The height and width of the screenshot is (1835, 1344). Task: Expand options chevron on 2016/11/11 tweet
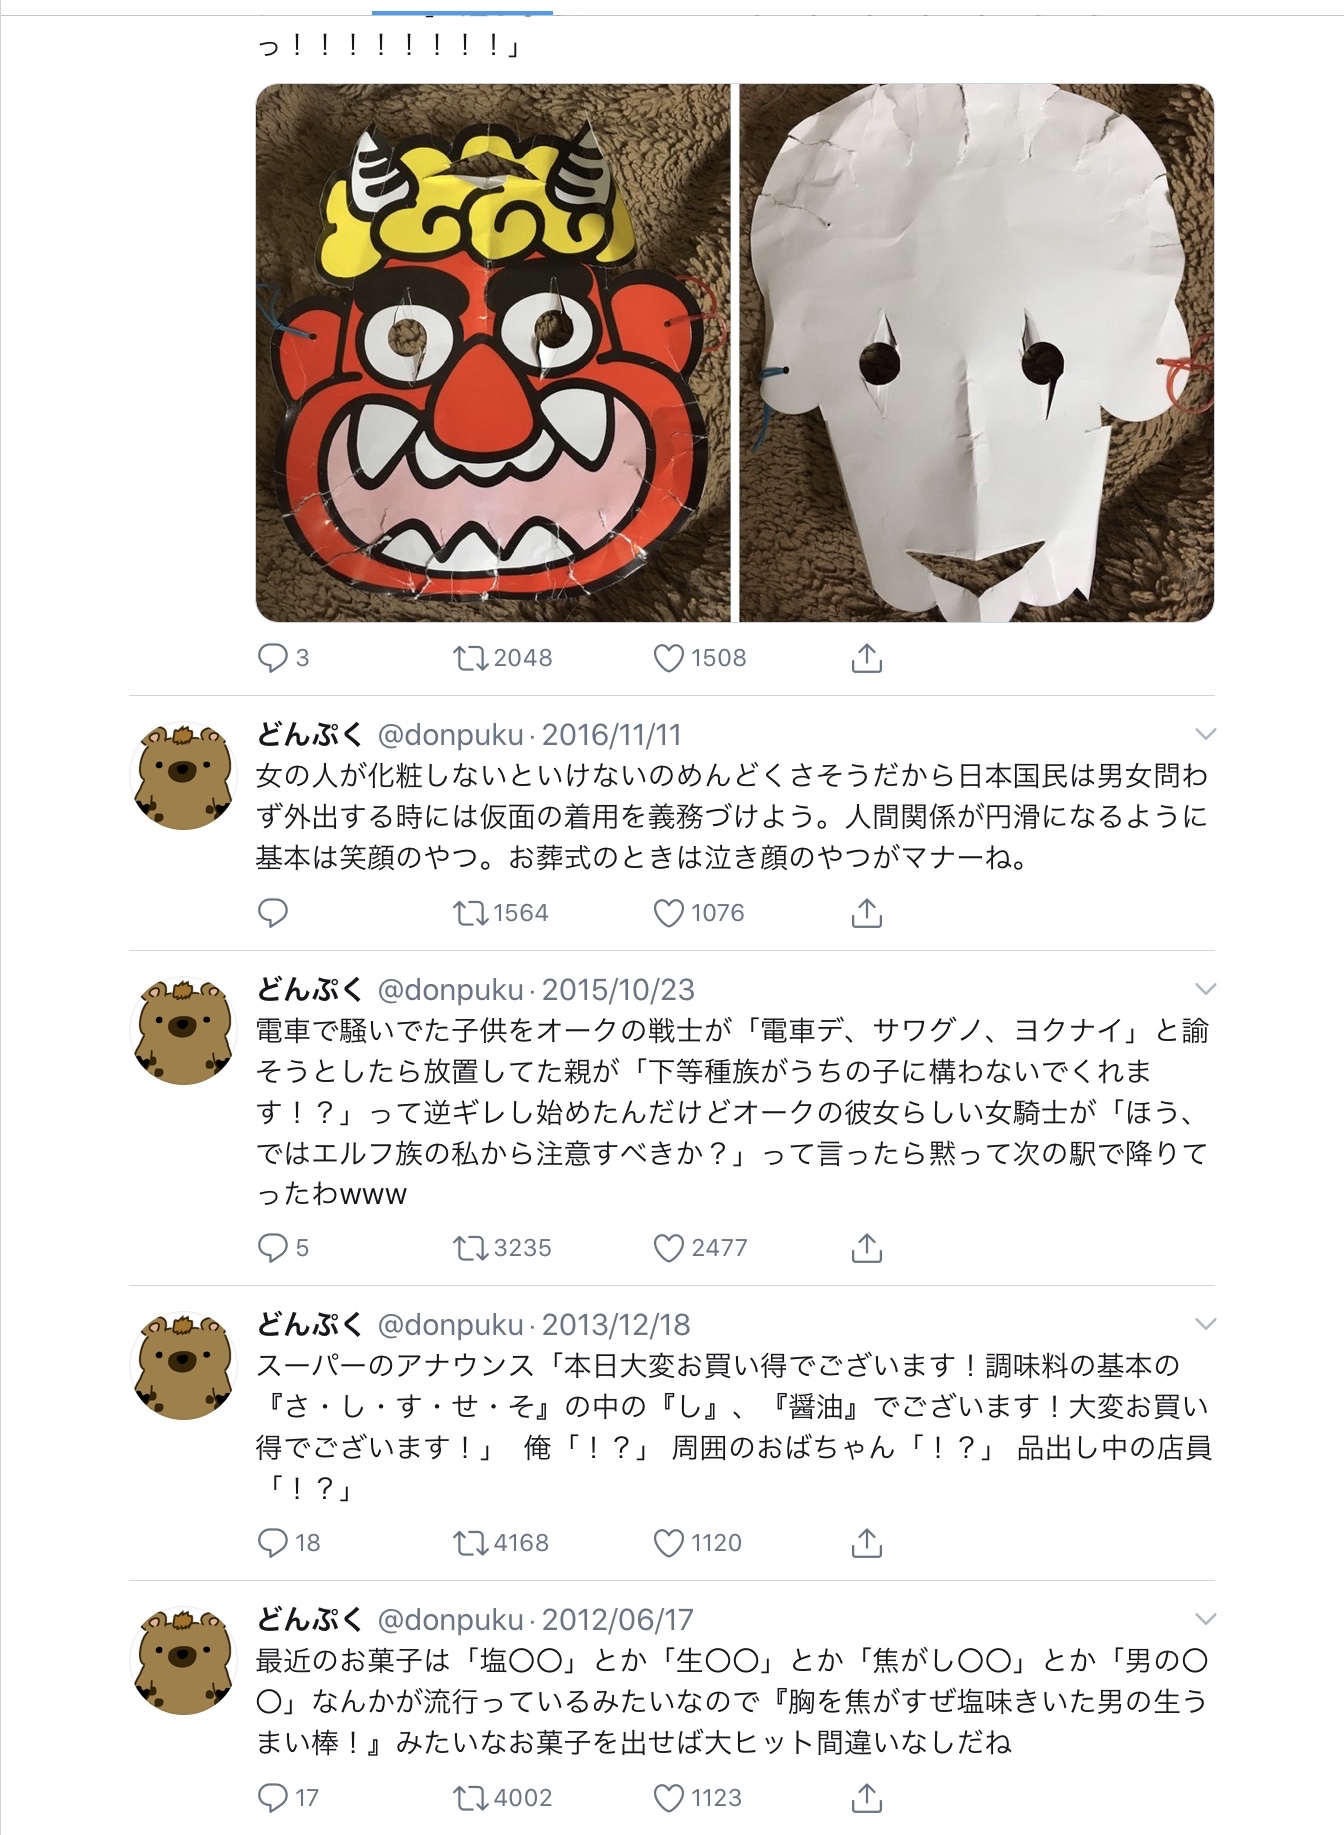[1206, 734]
